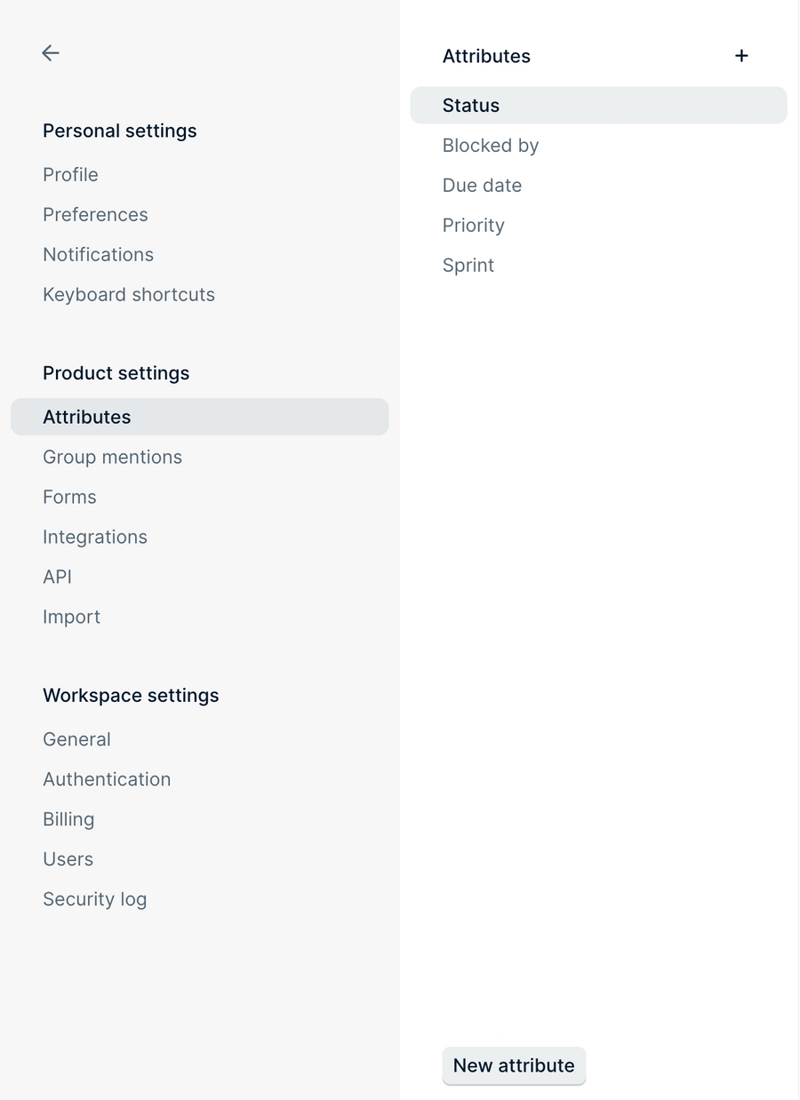The width and height of the screenshot is (800, 1100).
Task: Open the Users settings page
Action: (68, 858)
